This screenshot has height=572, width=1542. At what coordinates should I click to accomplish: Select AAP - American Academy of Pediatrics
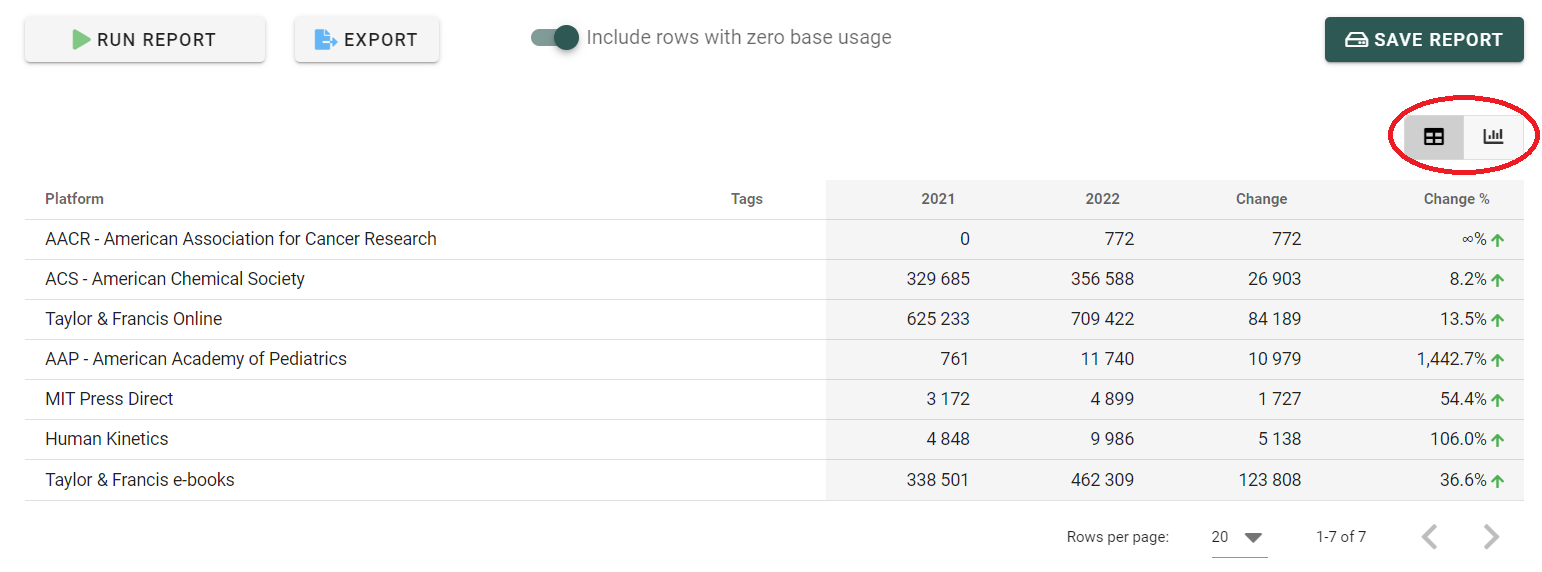[x=196, y=359]
